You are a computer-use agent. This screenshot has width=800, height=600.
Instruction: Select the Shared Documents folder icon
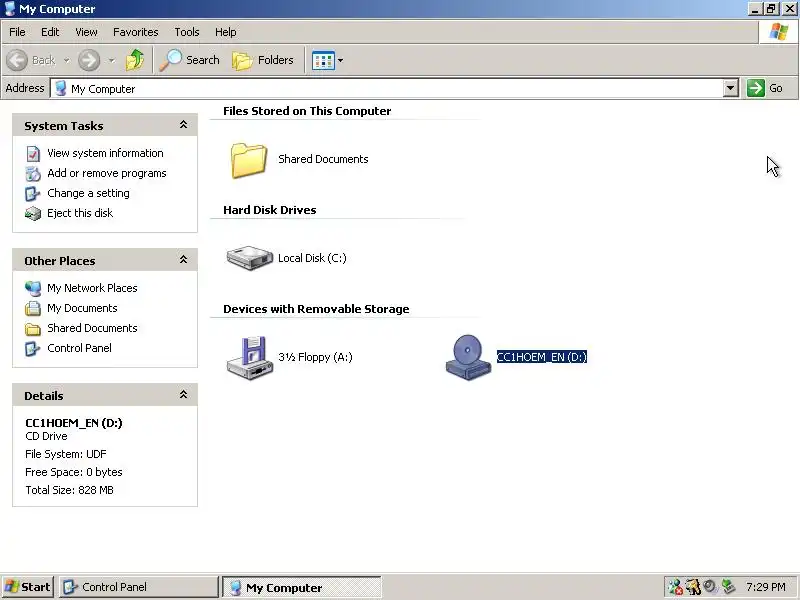248,160
